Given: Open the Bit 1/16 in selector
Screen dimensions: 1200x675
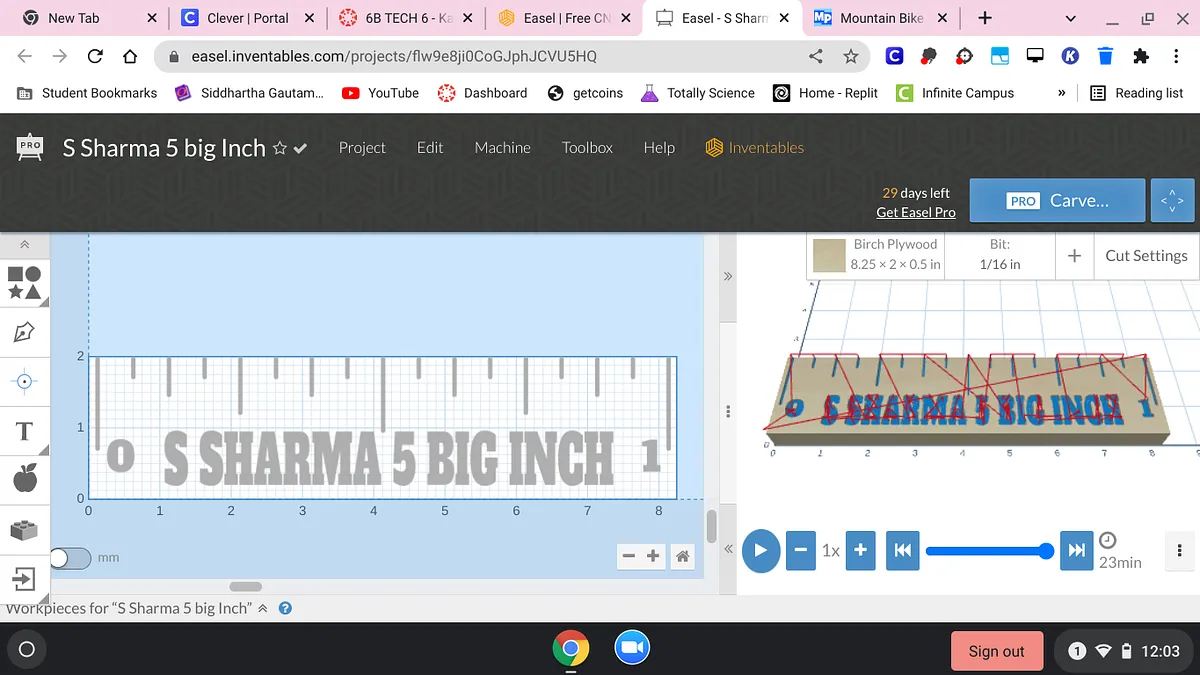Looking at the screenshot, I should click(999, 255).
